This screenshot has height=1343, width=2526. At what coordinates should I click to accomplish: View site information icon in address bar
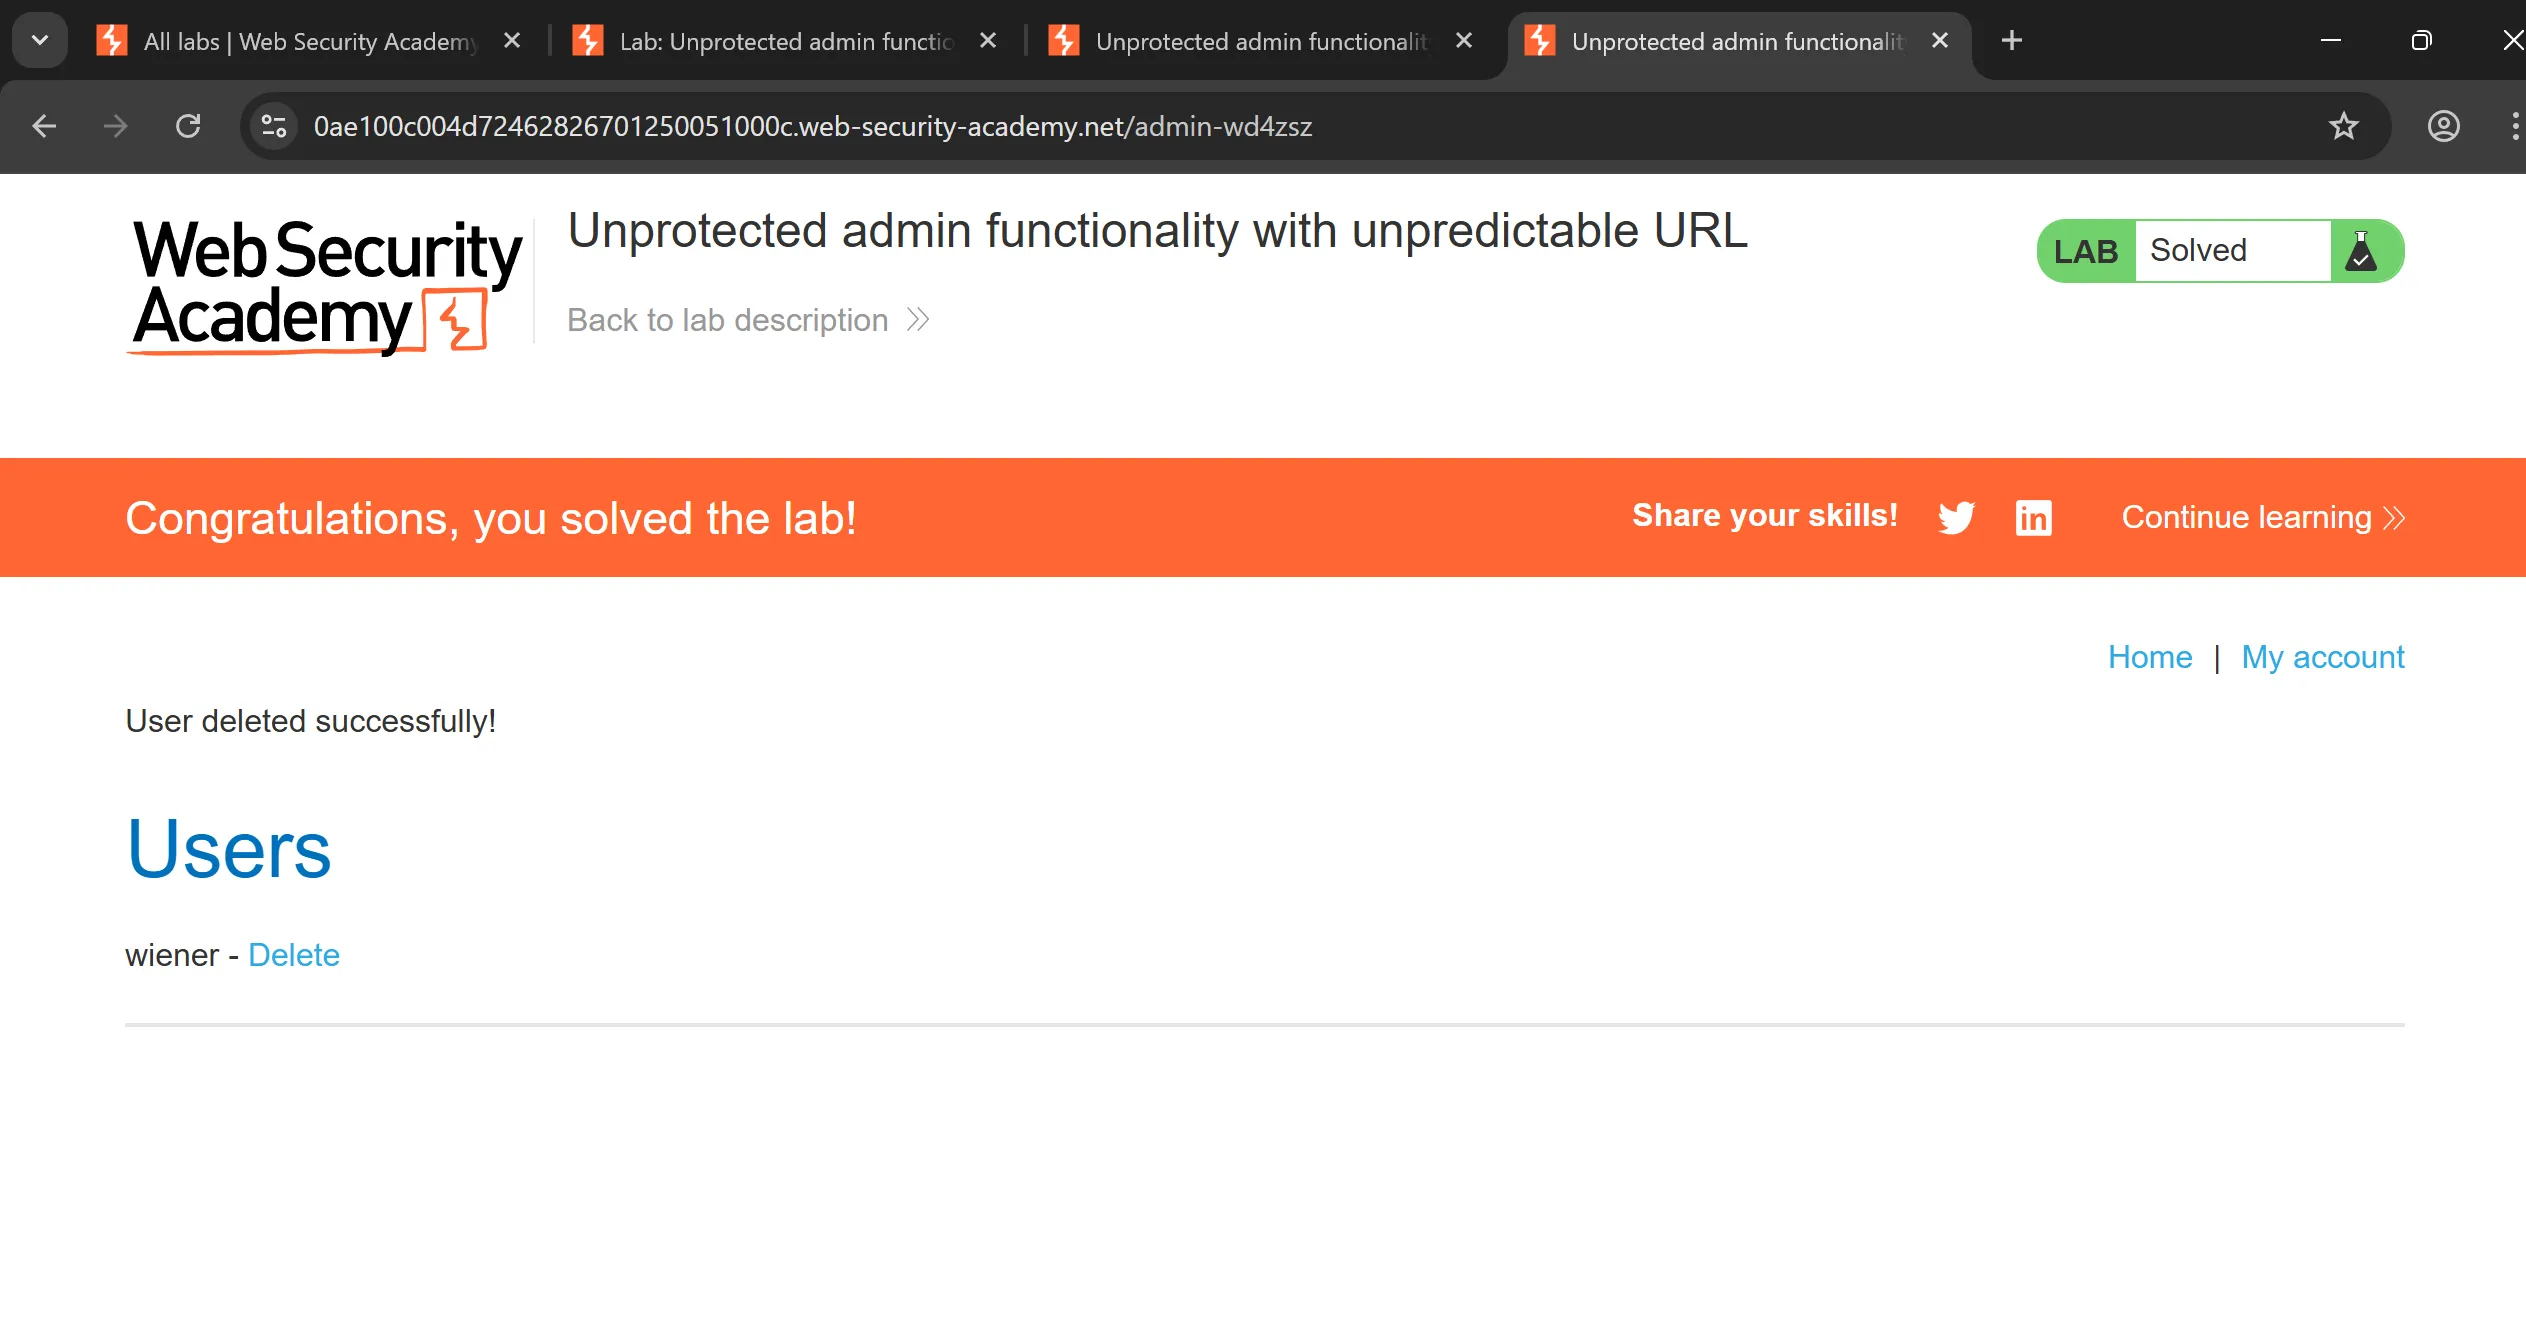pyautogui.click(x=273, y=126)
